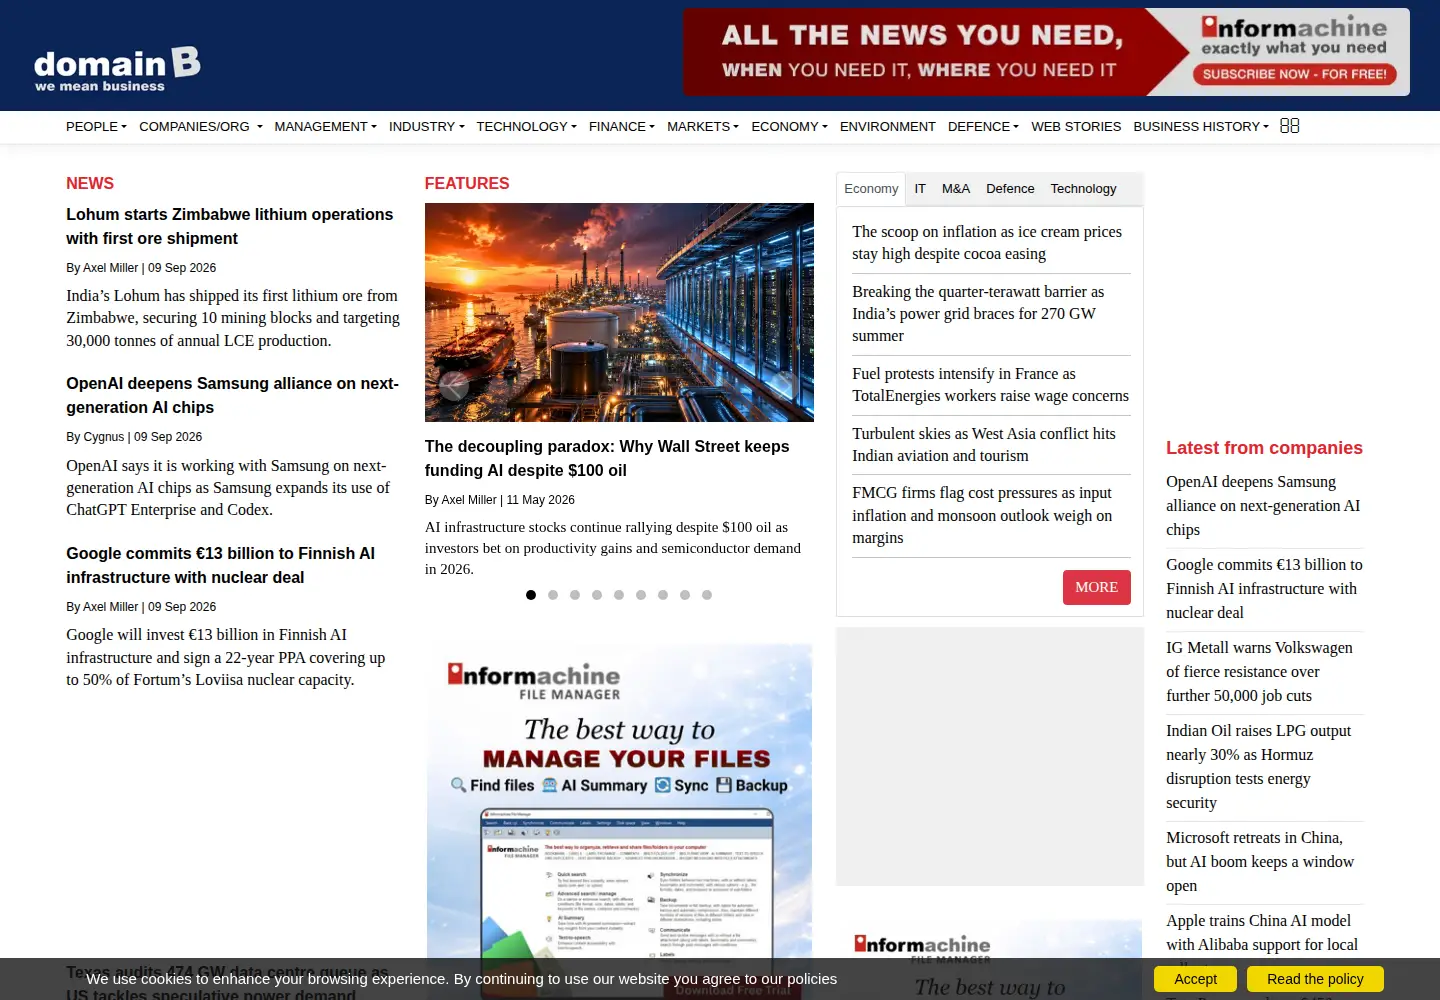The image size is (1440, 1000).
Task: Open ice cream inflation scoop story
Action: 987,243
